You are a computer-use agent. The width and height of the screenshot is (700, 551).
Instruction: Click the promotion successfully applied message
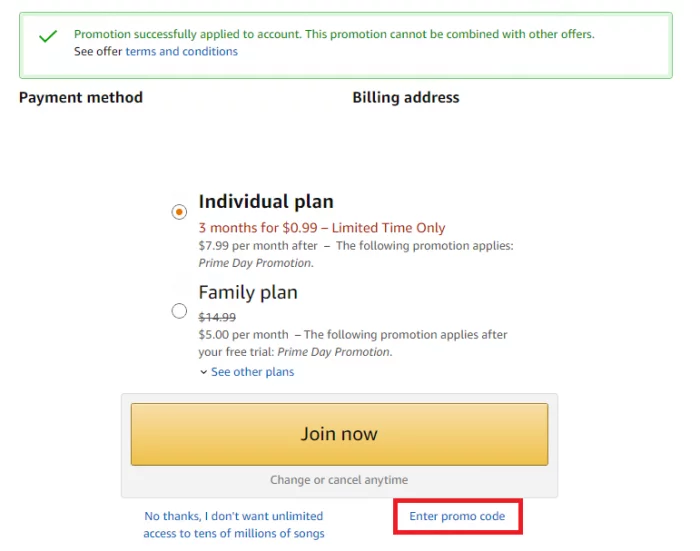334,34
